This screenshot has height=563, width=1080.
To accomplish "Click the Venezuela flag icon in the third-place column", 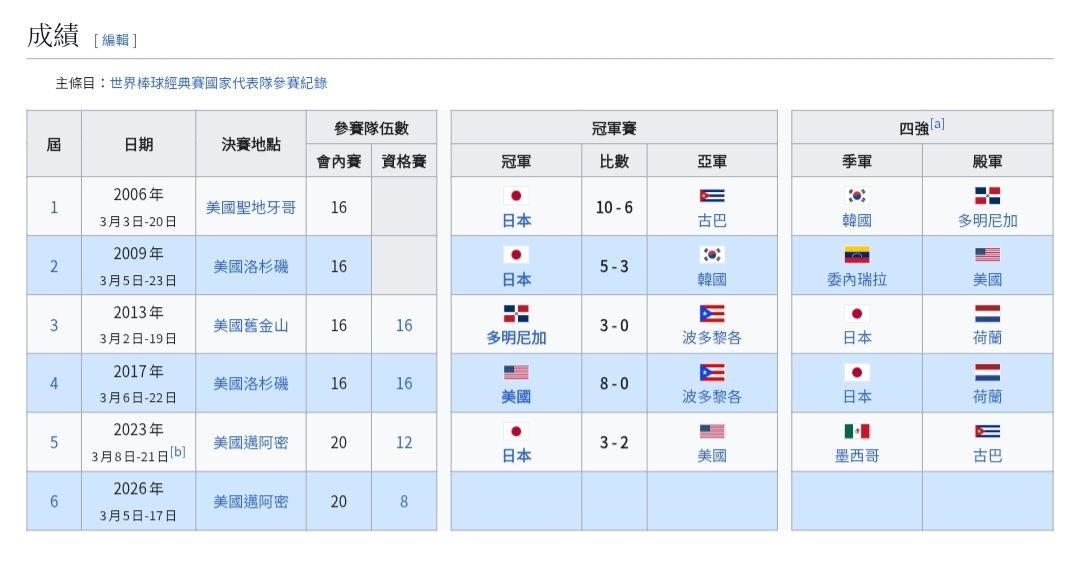I will [857, 255].
